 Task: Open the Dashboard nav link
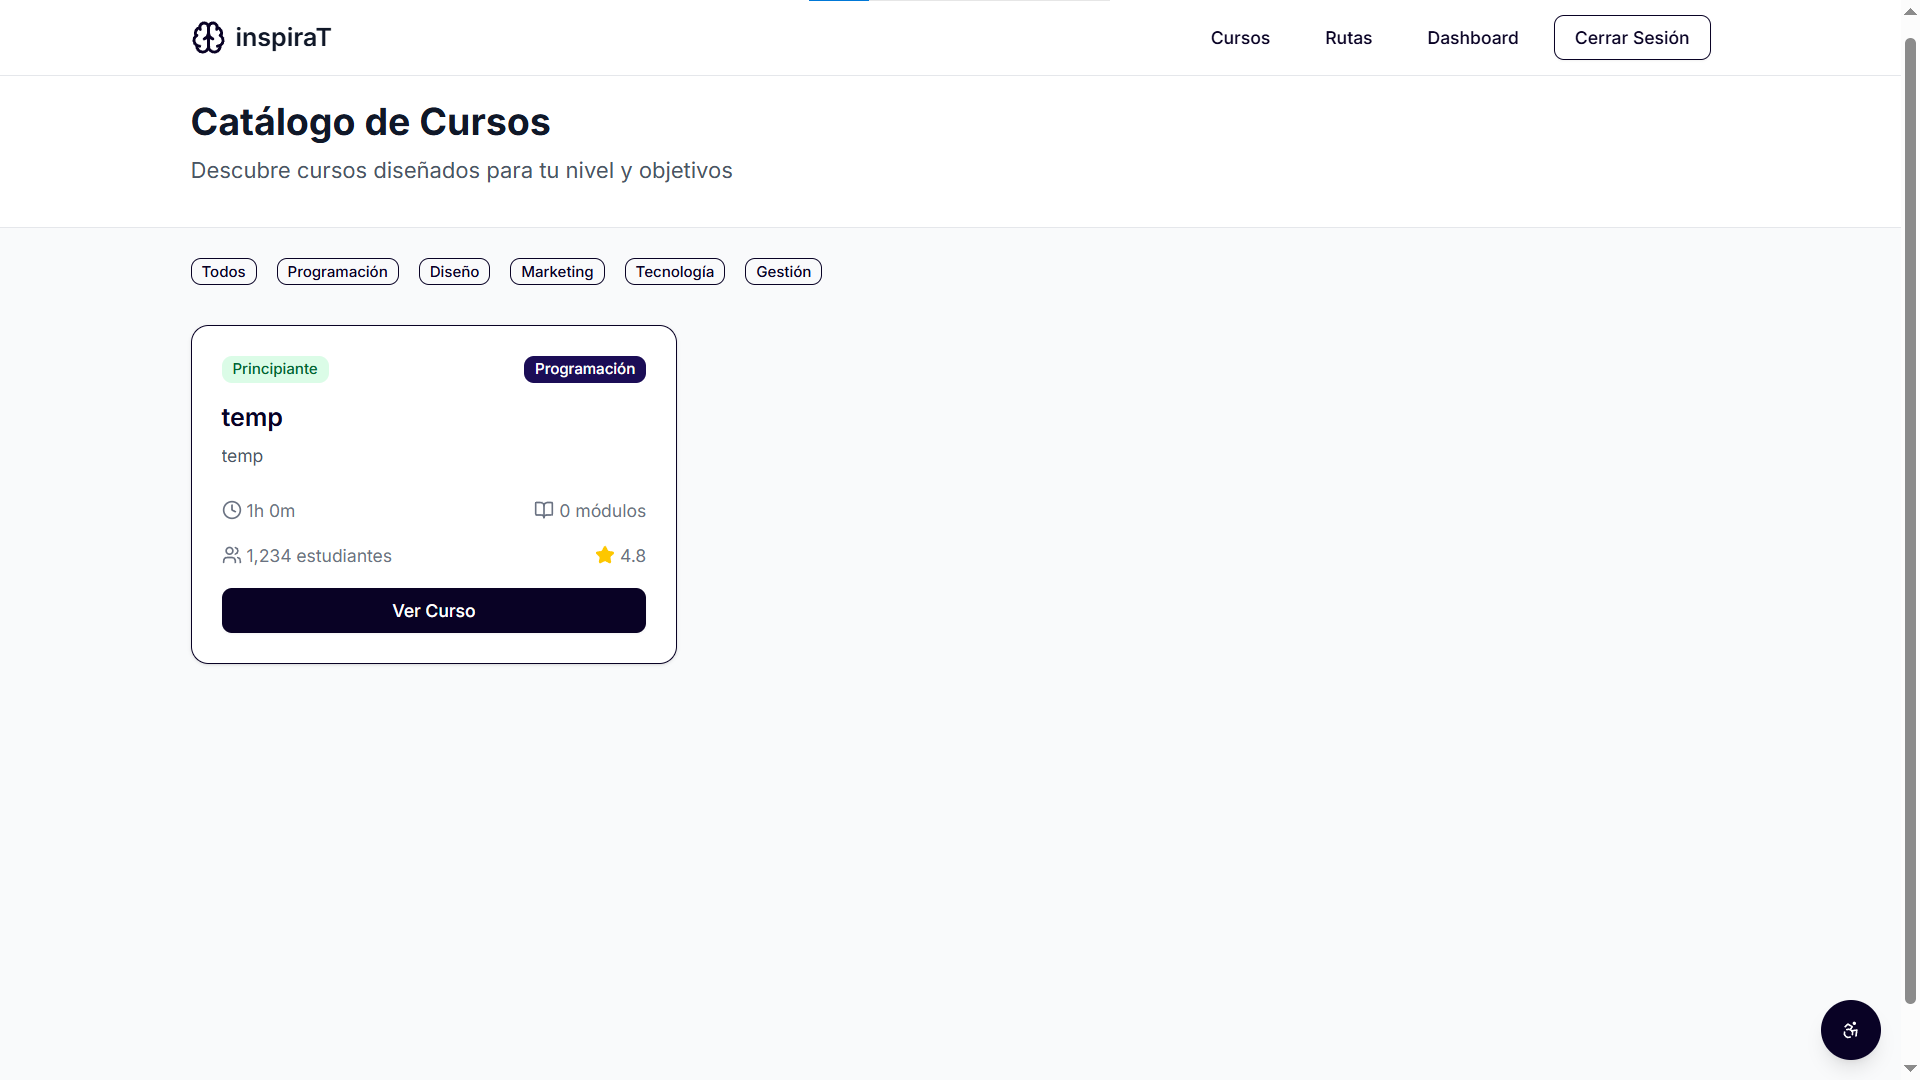[1472, 38]
